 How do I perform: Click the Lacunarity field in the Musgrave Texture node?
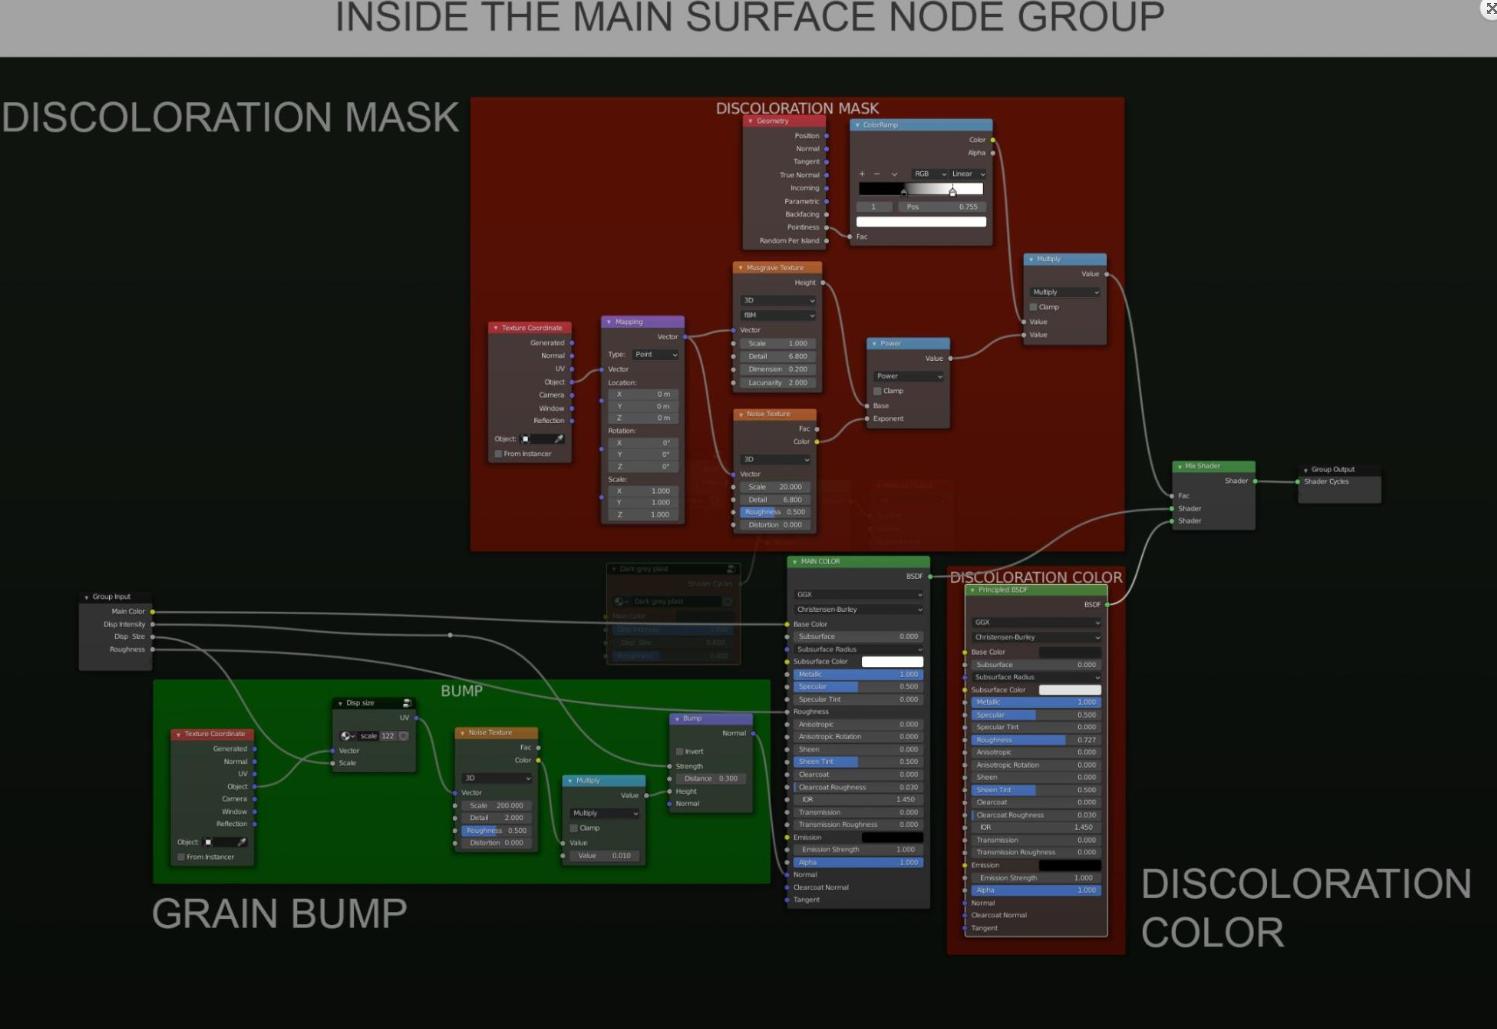(777, 382)
